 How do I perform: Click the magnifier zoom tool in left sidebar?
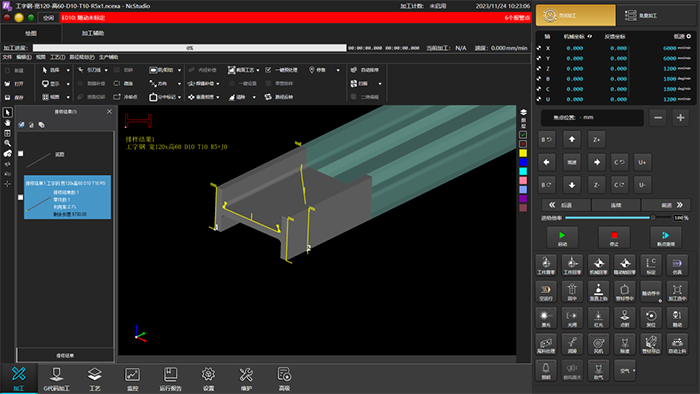(8, 143)
